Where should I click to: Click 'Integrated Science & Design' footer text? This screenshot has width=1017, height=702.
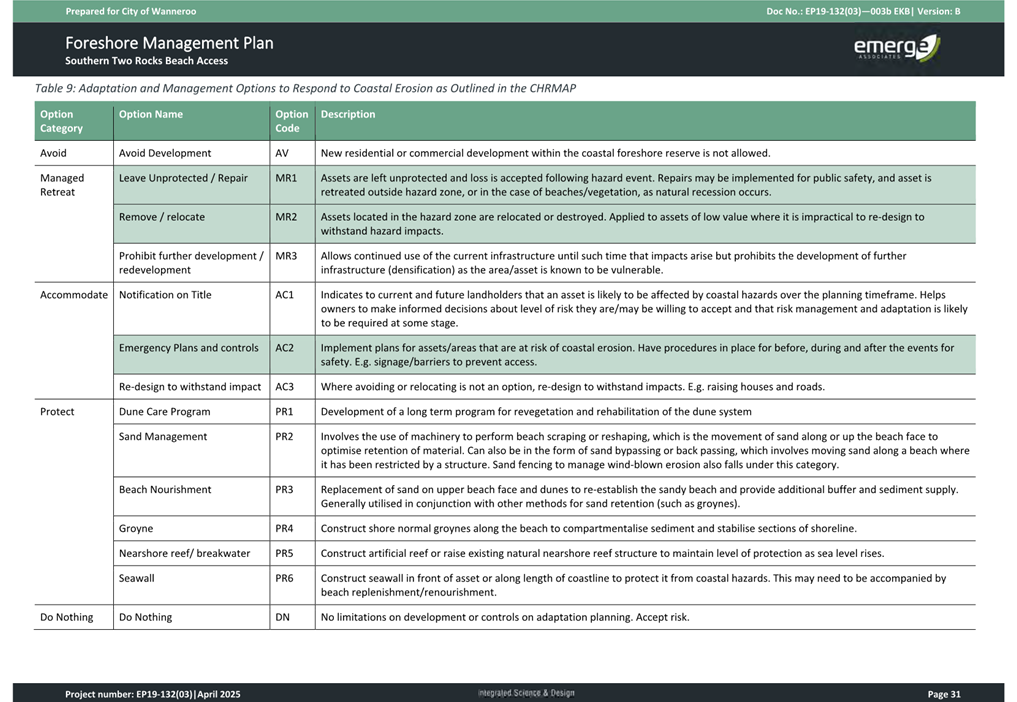coord(526,693)
